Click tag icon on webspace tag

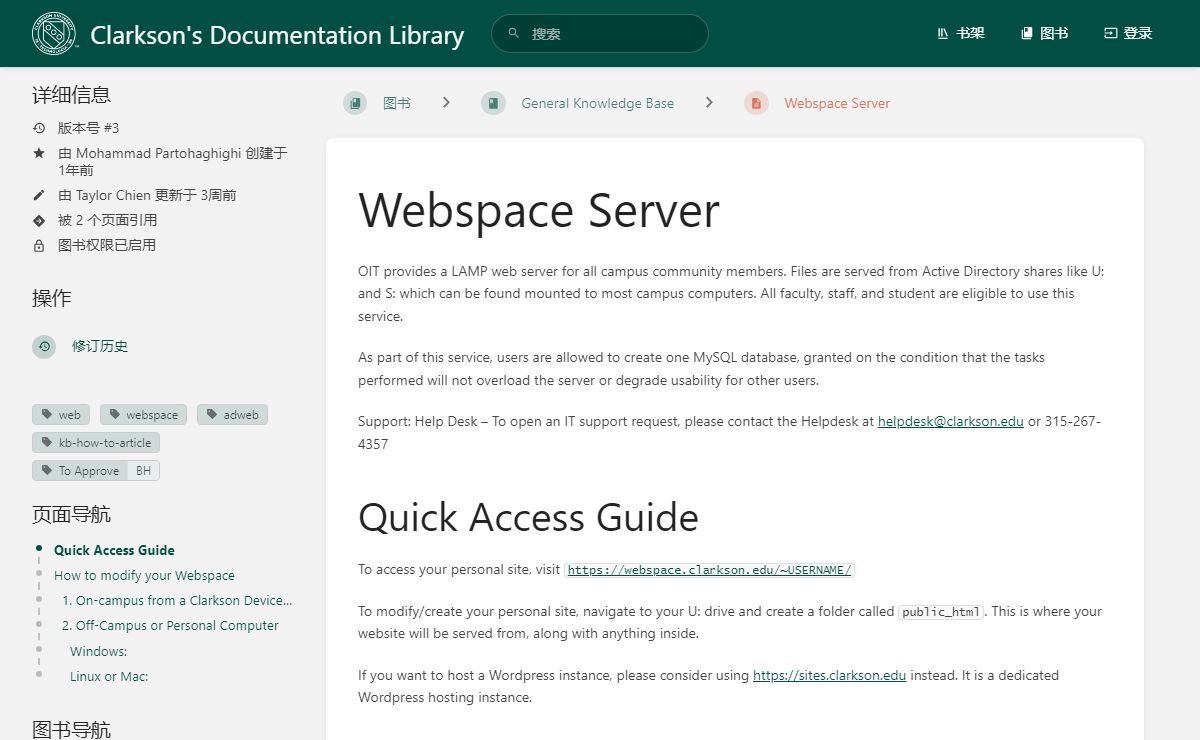pos(114,414)
